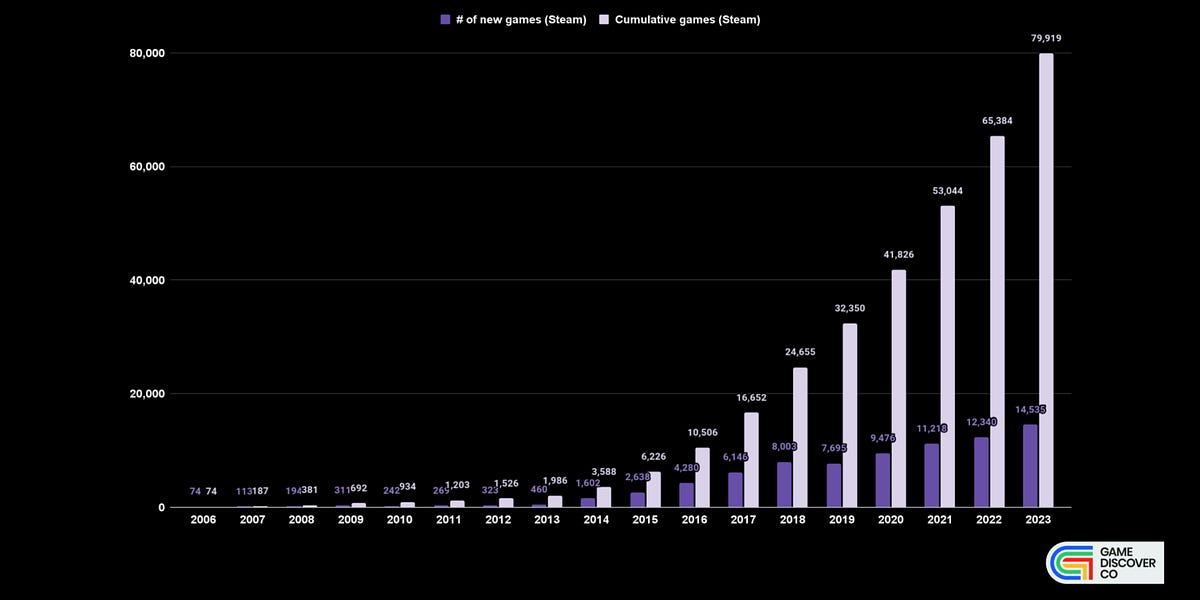Click the 2016 x-axis year label
This screenshot has height=600, width=1200.
[x=694, y=520]
